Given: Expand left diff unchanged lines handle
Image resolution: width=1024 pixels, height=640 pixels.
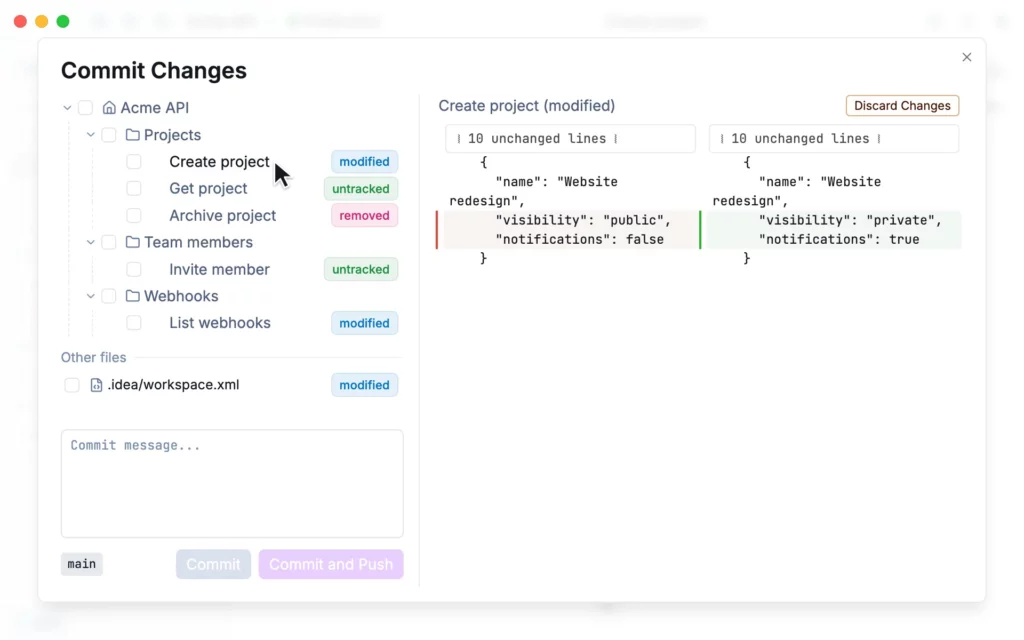Looking at the screenshot, I should pos(570,138).
